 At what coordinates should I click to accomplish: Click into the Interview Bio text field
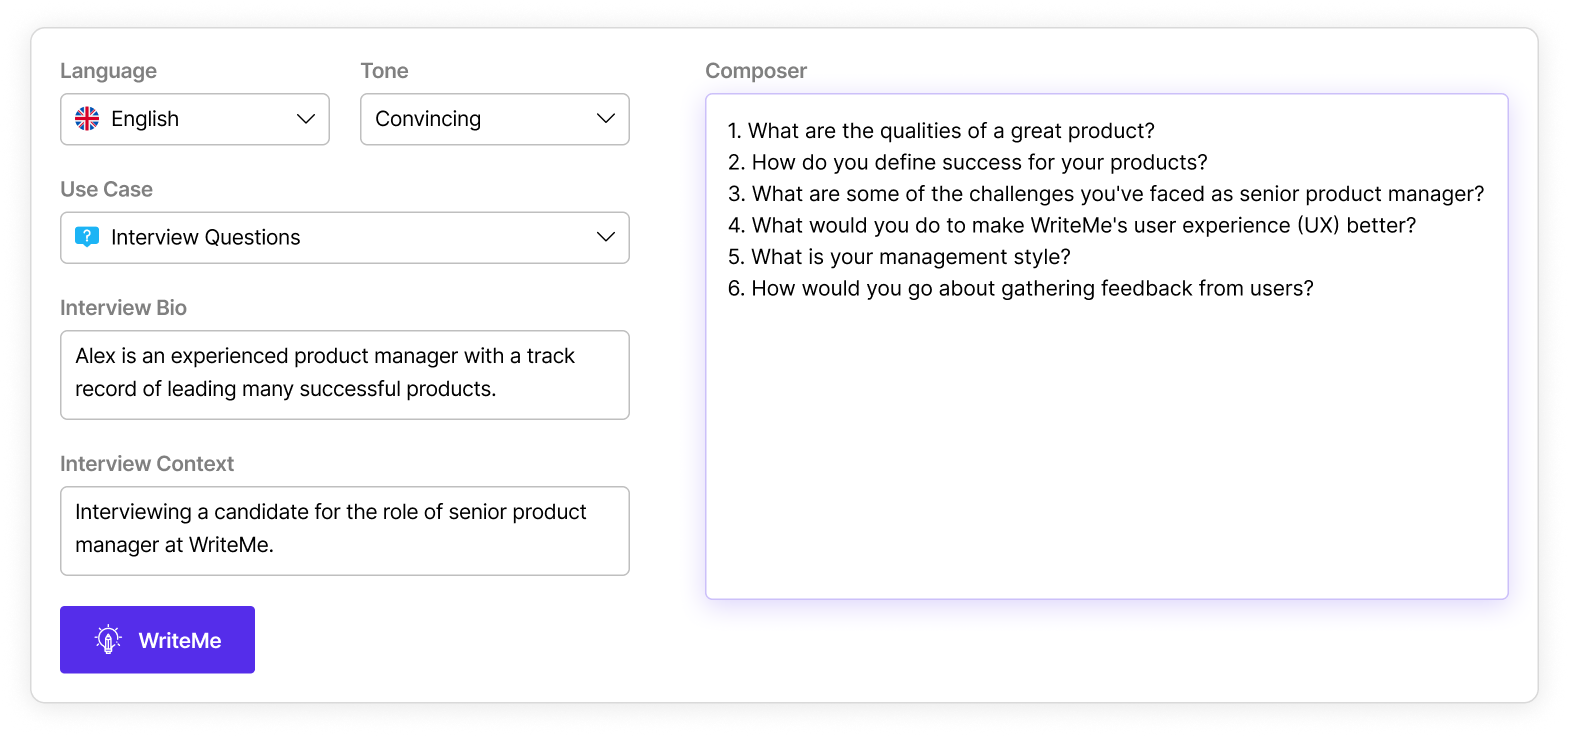(x=344, y=374)
